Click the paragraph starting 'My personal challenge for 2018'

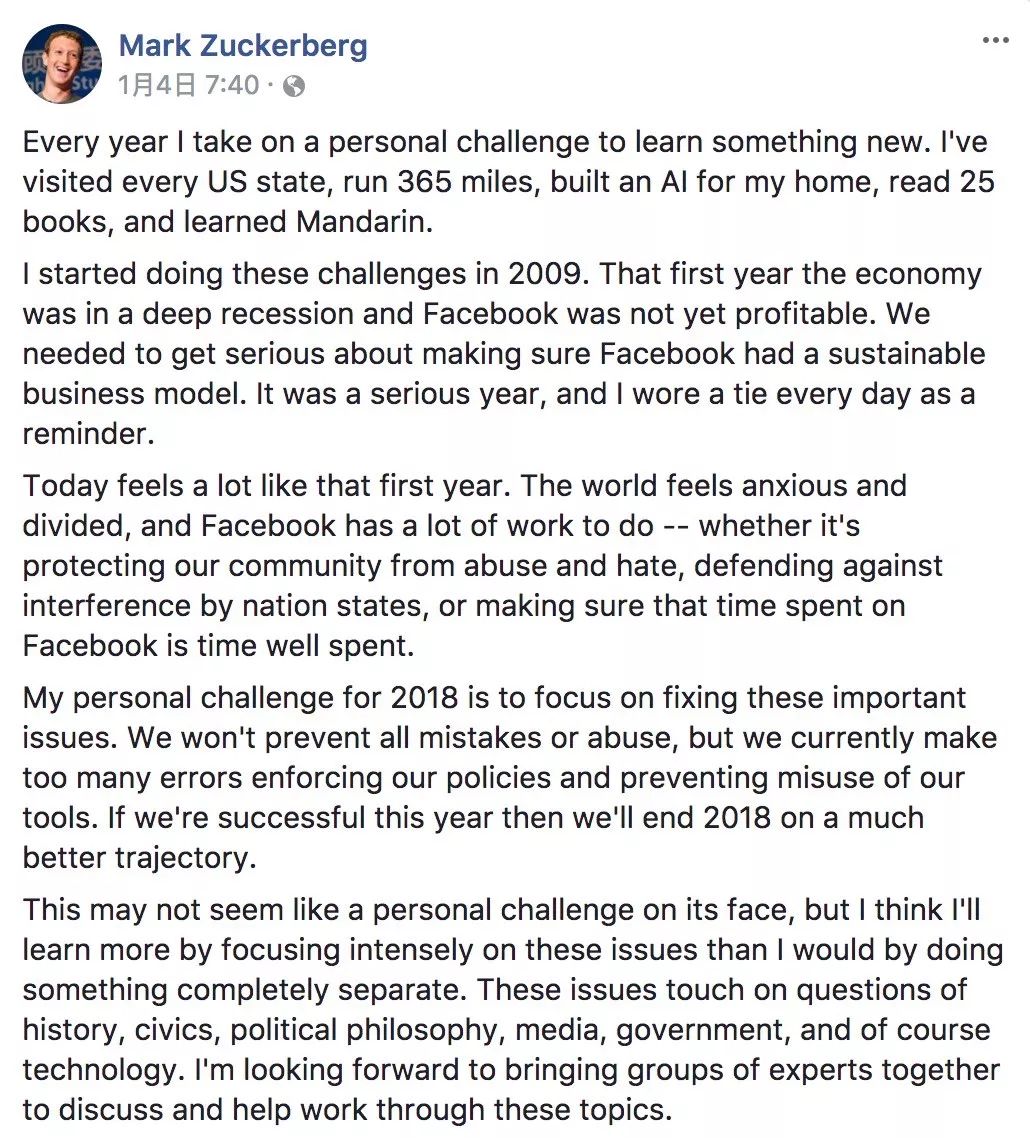pyautogui.click(x=510, y=777)
